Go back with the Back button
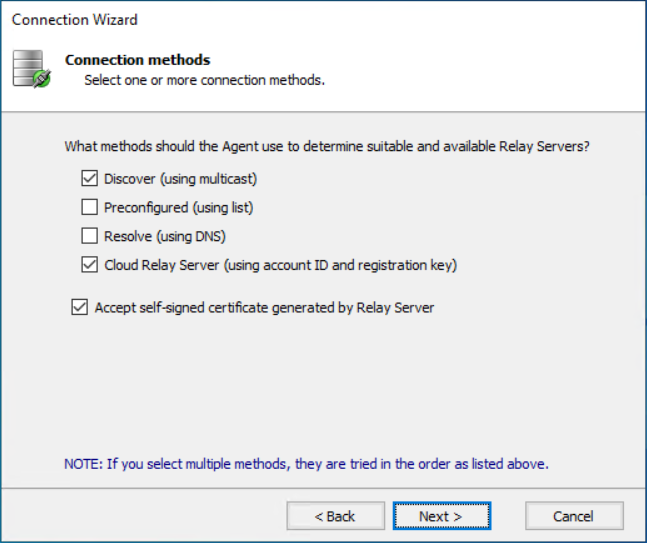The height and width of the screenshot is (543, 647). pyautogui.click(x=335, y=516)
